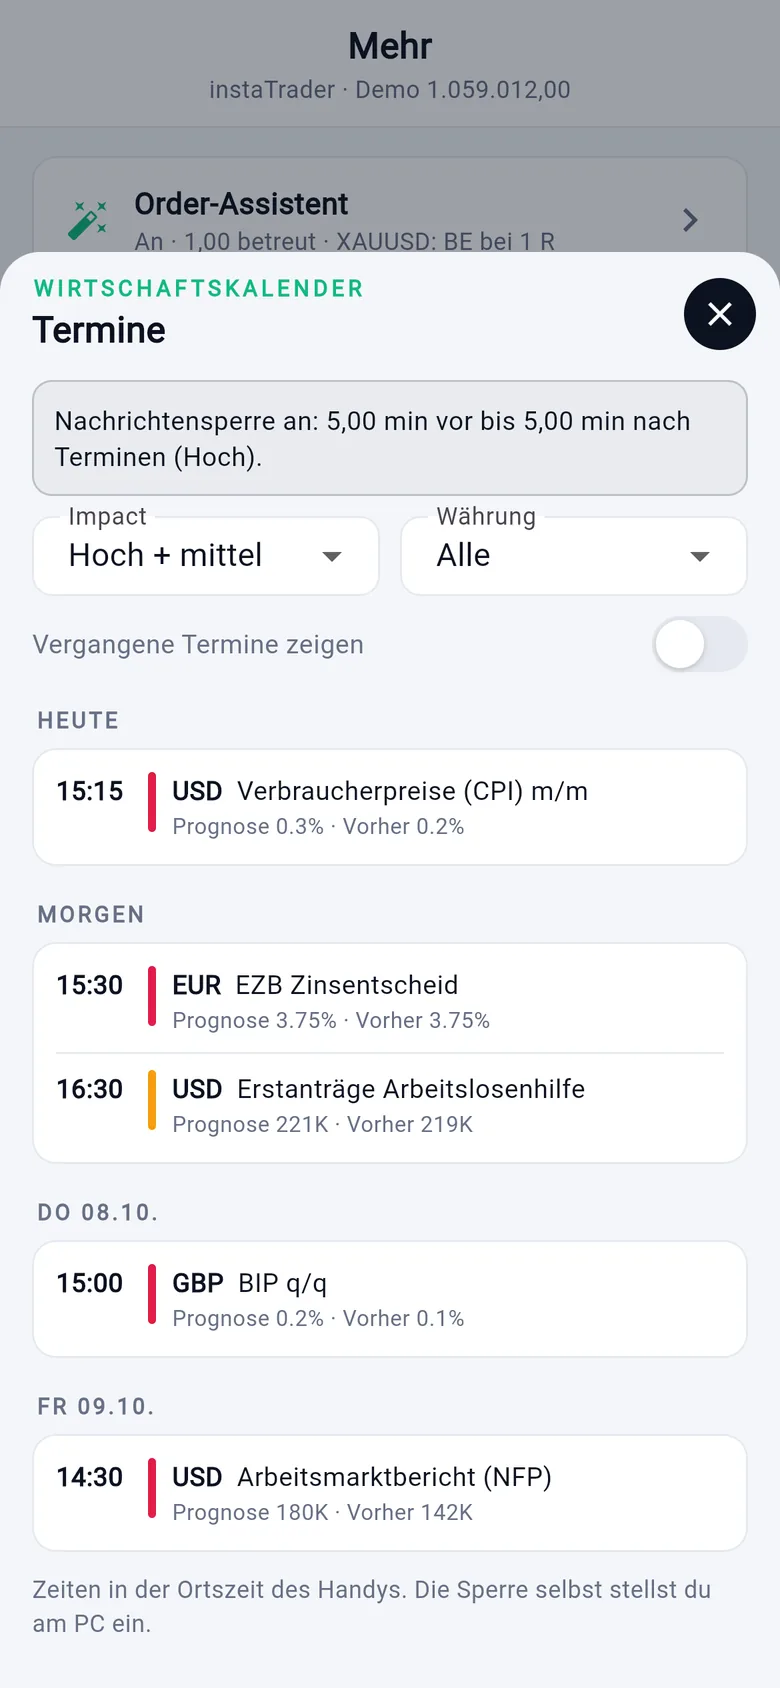This screenshot has height=1688, width=780.
Task: Toggle Vergangene Termine zeigen switch
Action: (700, 644)
